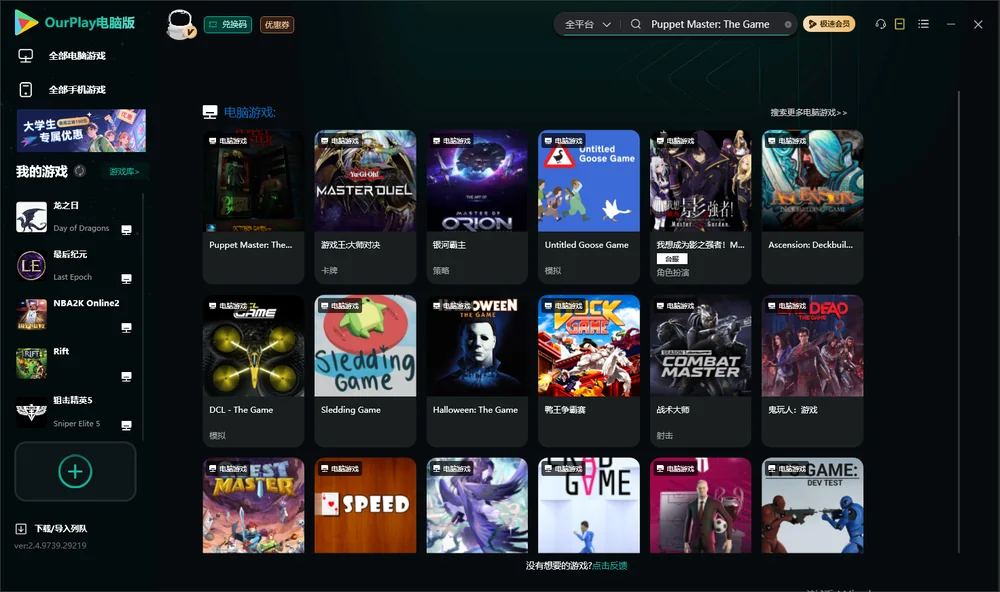Open the Untitled Goose Game card

click(589, 207)
